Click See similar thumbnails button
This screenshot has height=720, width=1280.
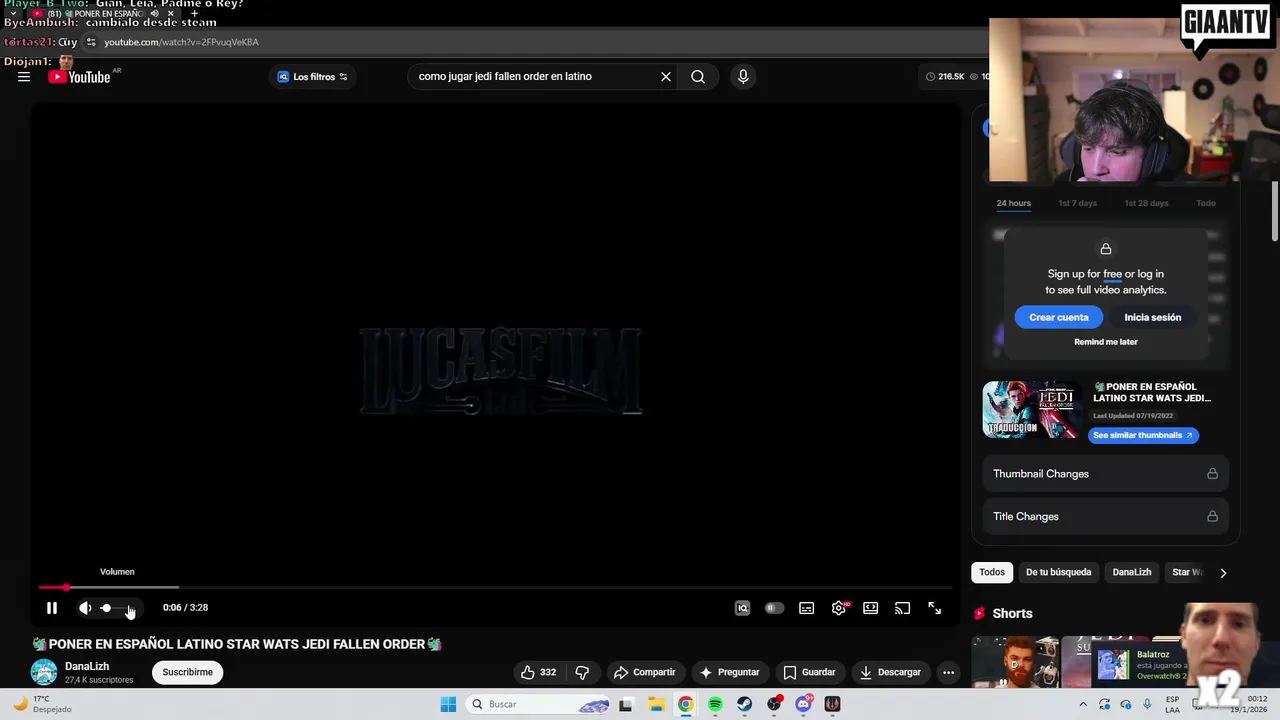(1143, 435)
